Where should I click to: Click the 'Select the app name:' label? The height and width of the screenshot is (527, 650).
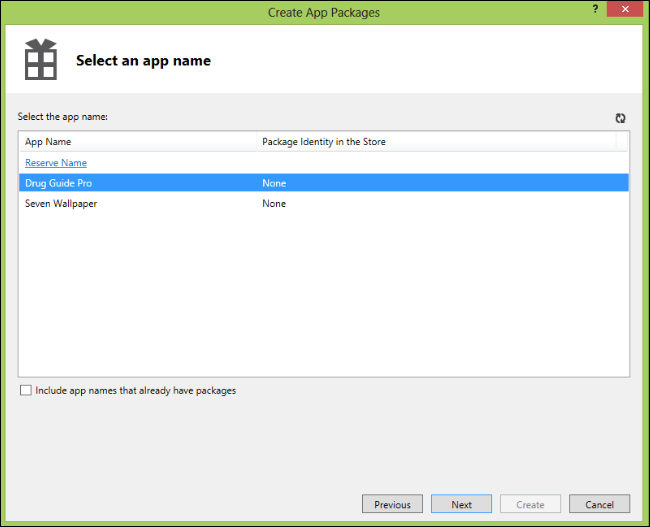63,118
